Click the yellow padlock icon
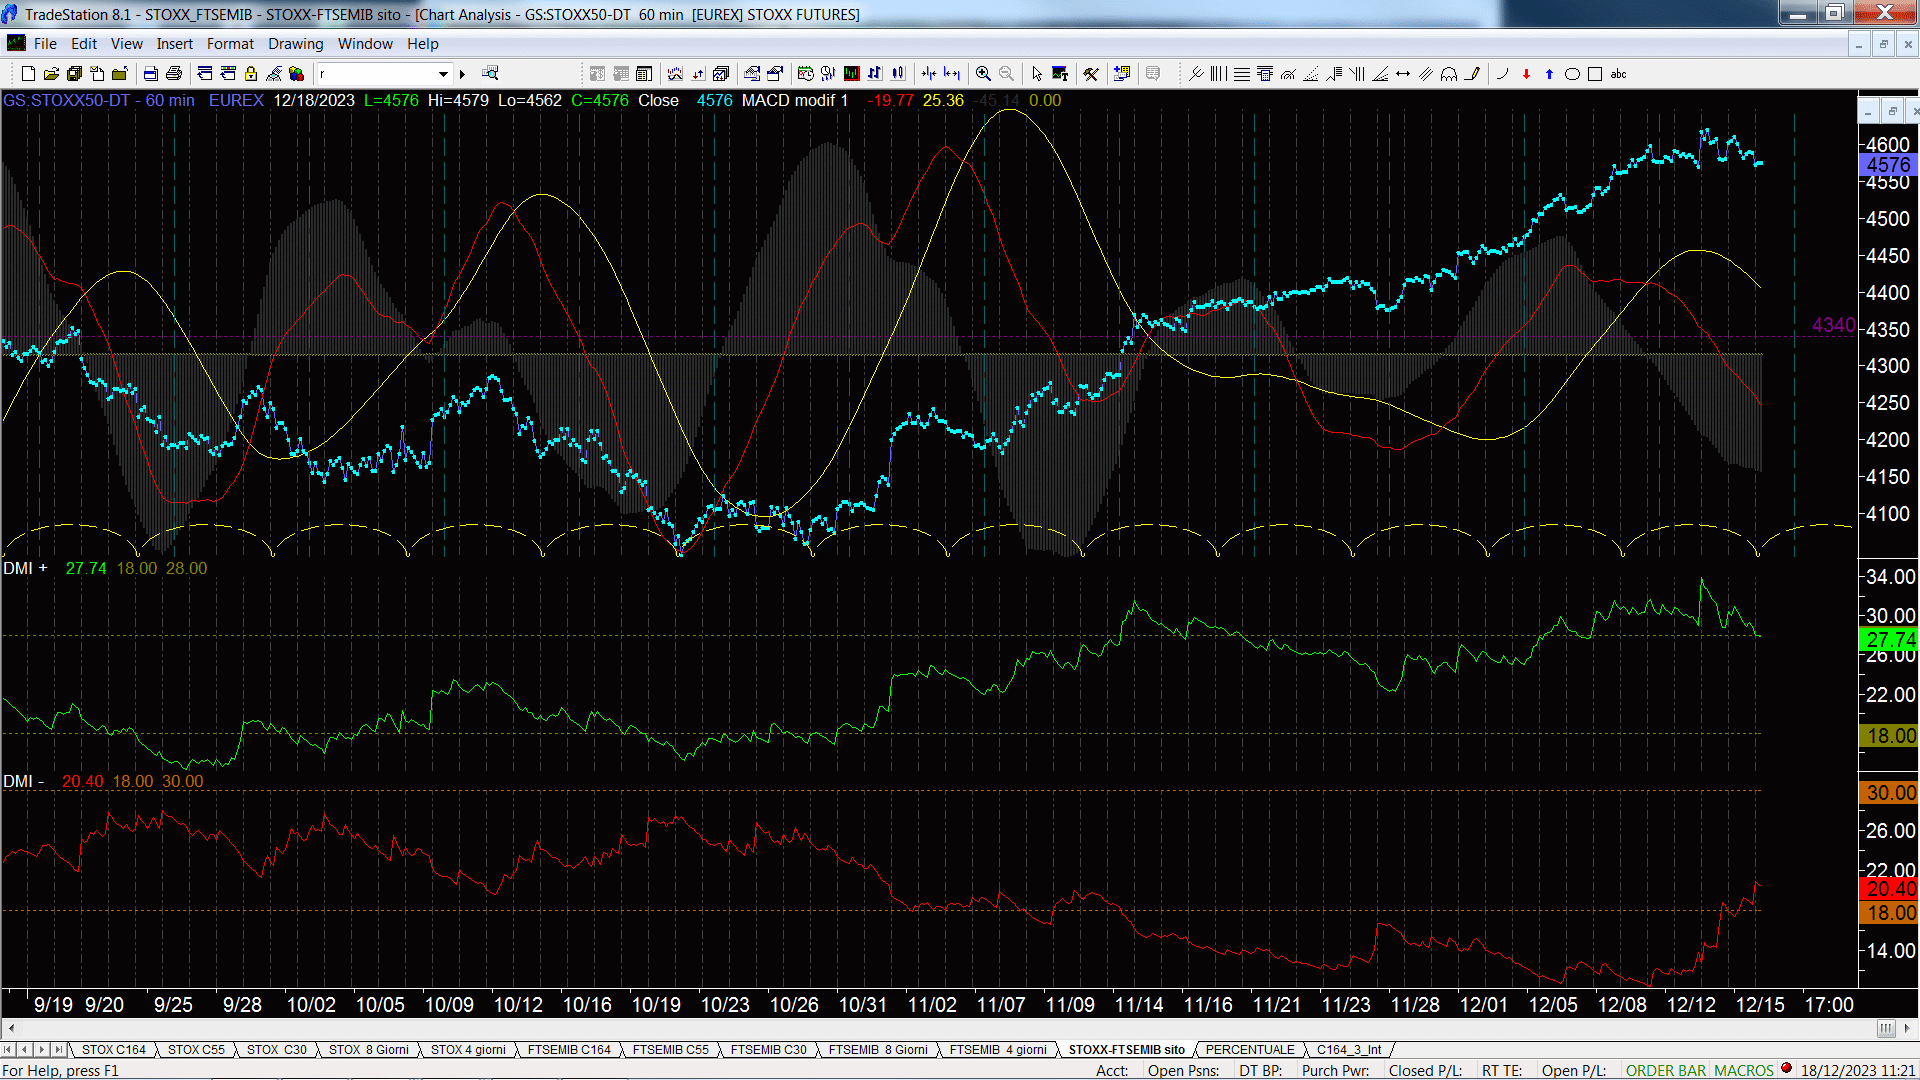Viewport: 1920px width, 1080px height. click(x=251, y=74)
